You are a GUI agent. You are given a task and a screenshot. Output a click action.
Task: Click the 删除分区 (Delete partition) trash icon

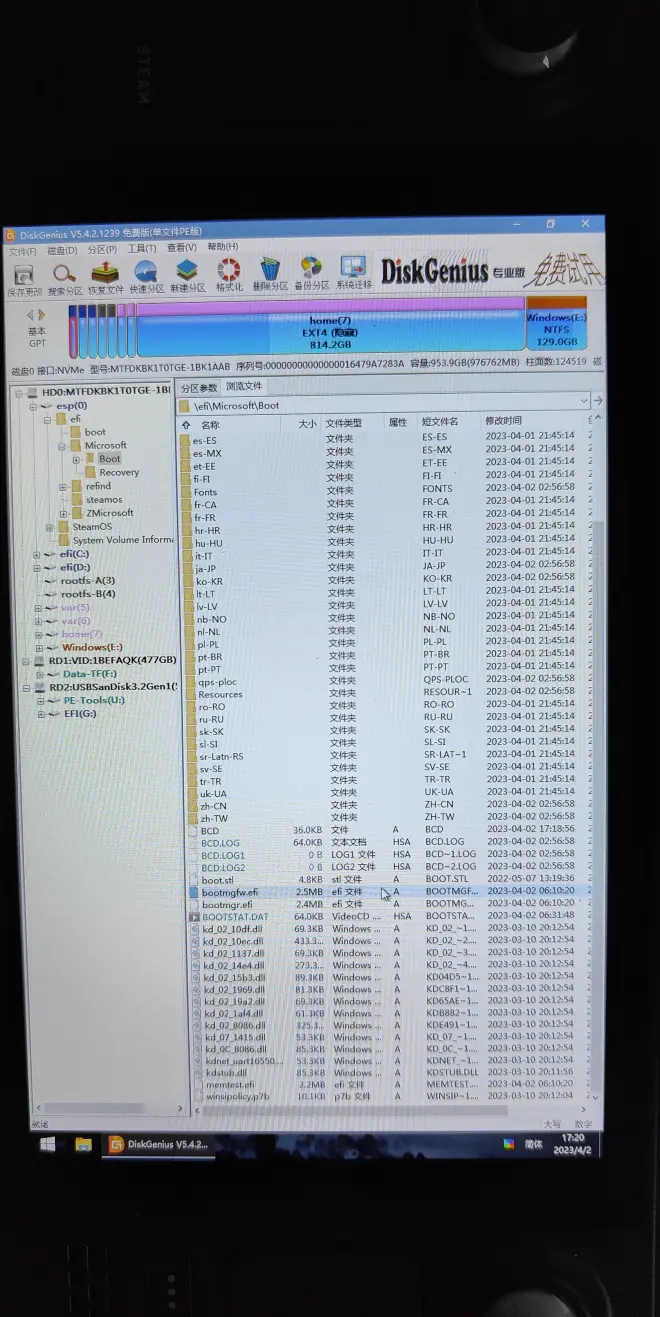coord(270,268)
